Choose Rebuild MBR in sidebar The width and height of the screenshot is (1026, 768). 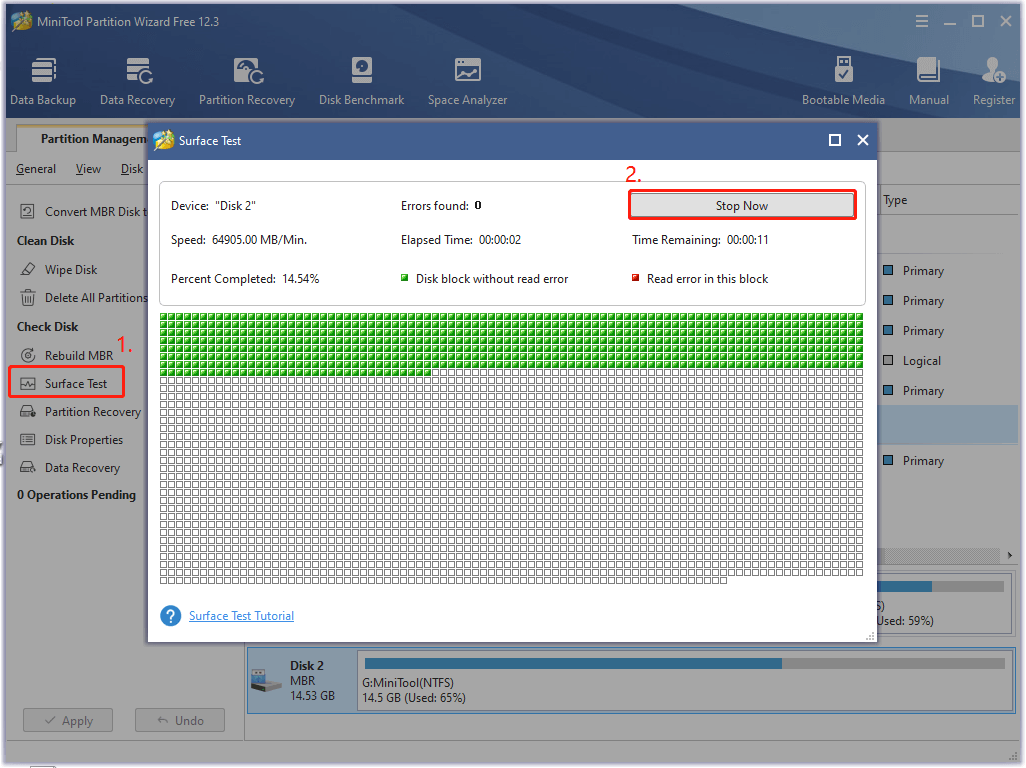[67, 355]
